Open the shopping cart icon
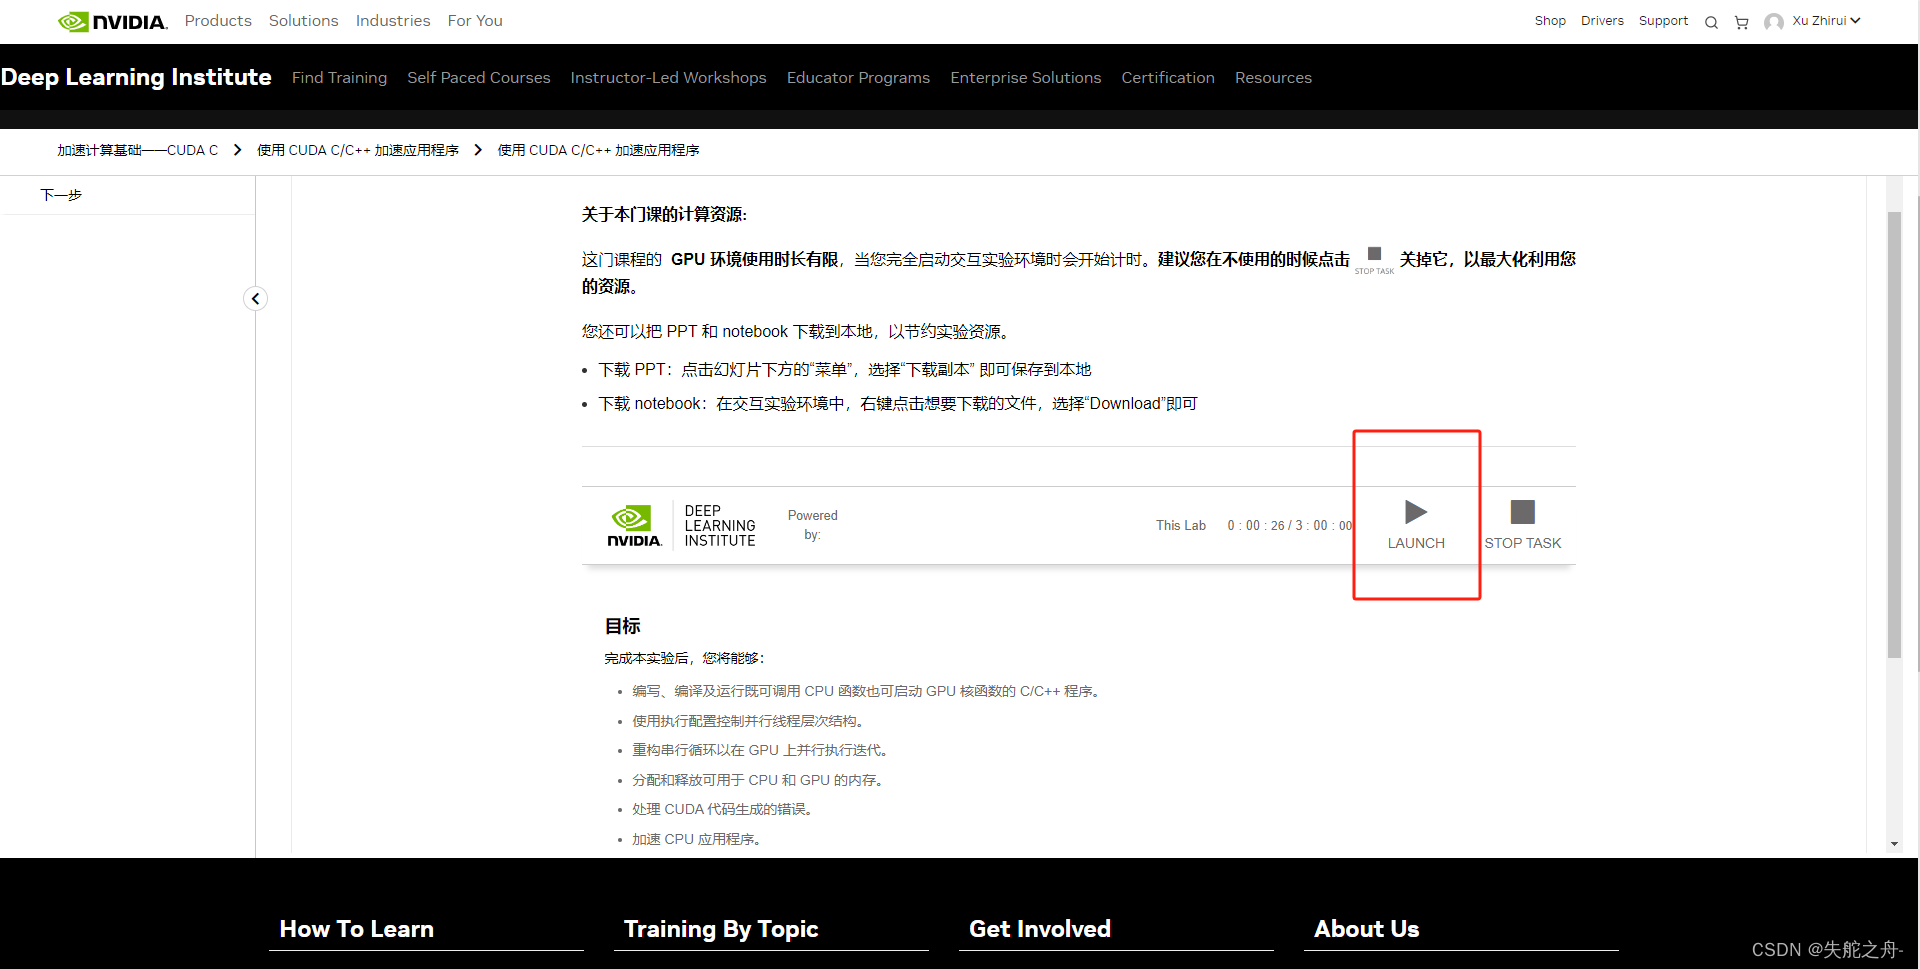This screenshot has height=969, width=1920. point(1741,22)
